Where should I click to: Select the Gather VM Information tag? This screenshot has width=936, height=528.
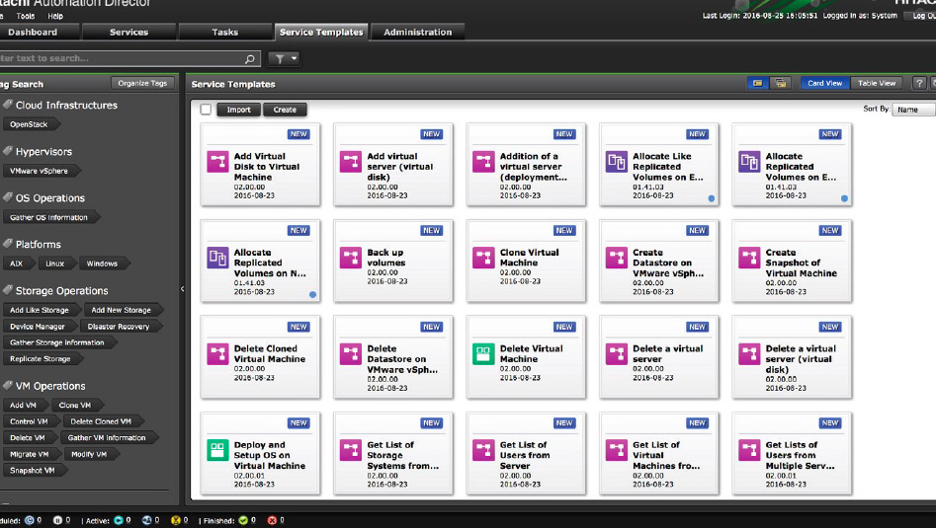[107, 438]
